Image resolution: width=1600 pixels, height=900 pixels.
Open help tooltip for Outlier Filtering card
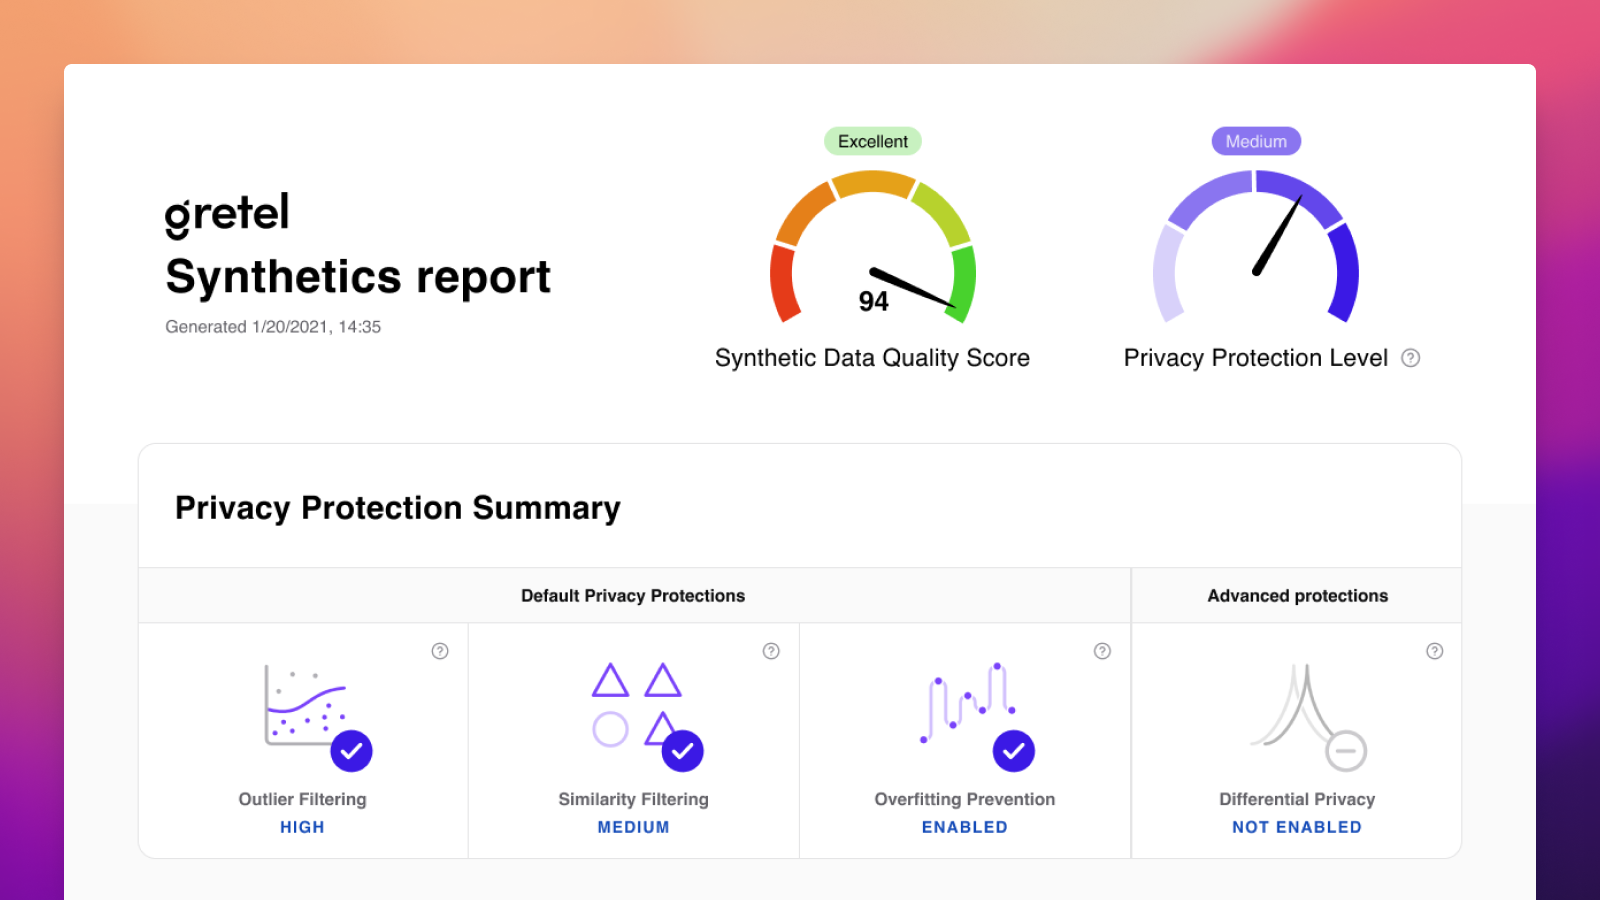pos(440,651)
